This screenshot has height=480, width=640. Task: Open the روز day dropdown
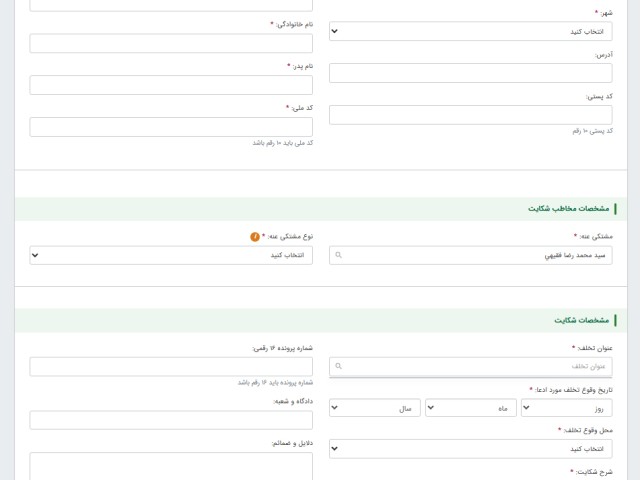567,408
